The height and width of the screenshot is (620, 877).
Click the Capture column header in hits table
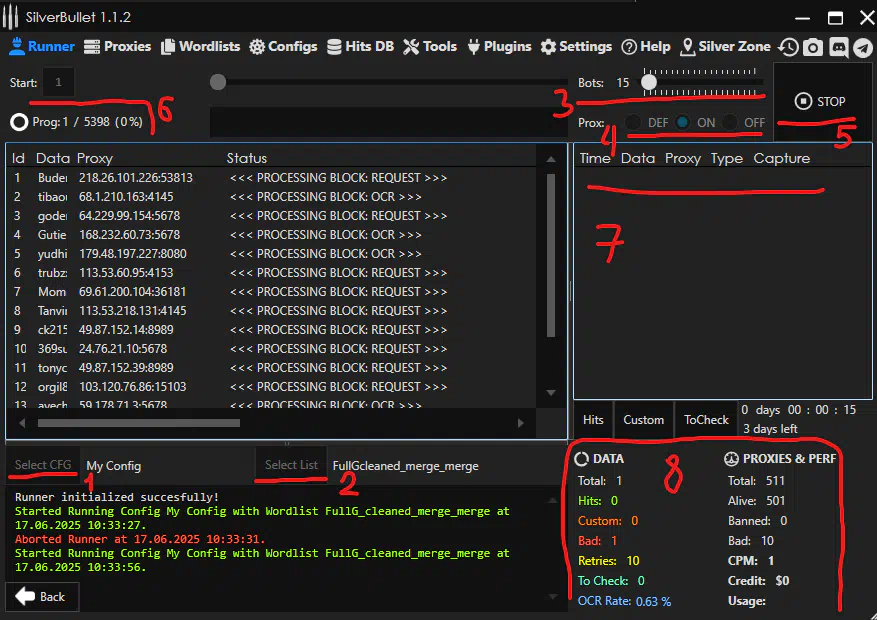781,158
